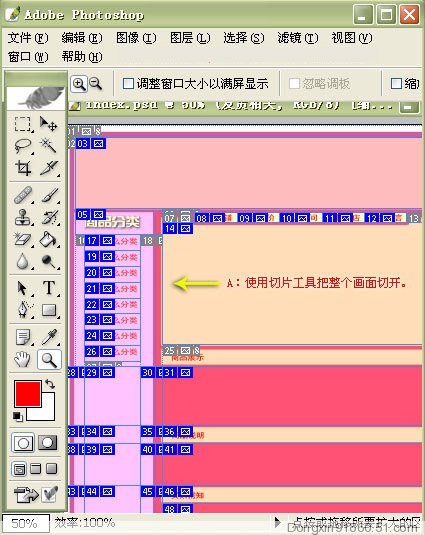Select the Lasso tool
Screen dimensions: 425x535
click(x=23, y=146)
